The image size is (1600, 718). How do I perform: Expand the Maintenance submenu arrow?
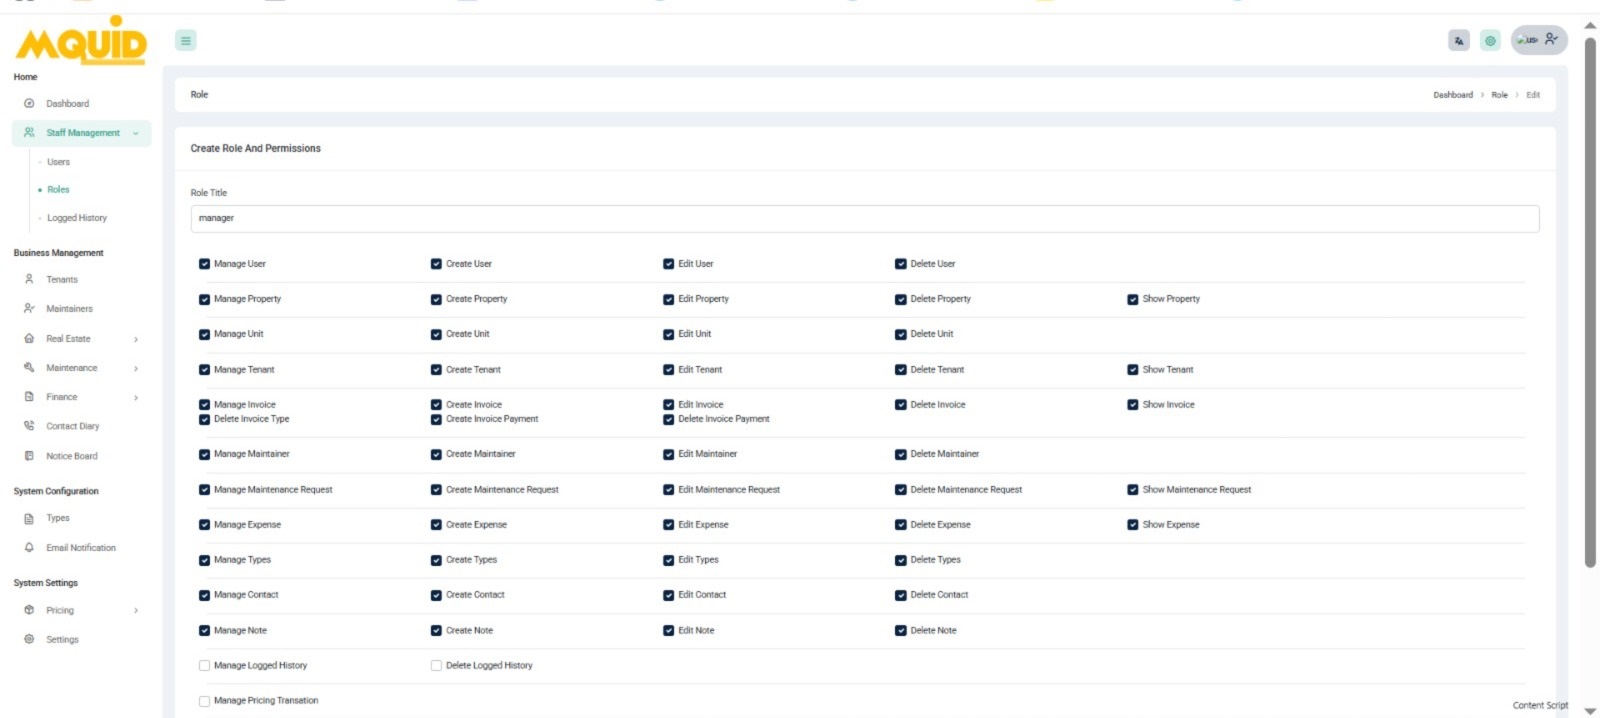coord(136,368)
